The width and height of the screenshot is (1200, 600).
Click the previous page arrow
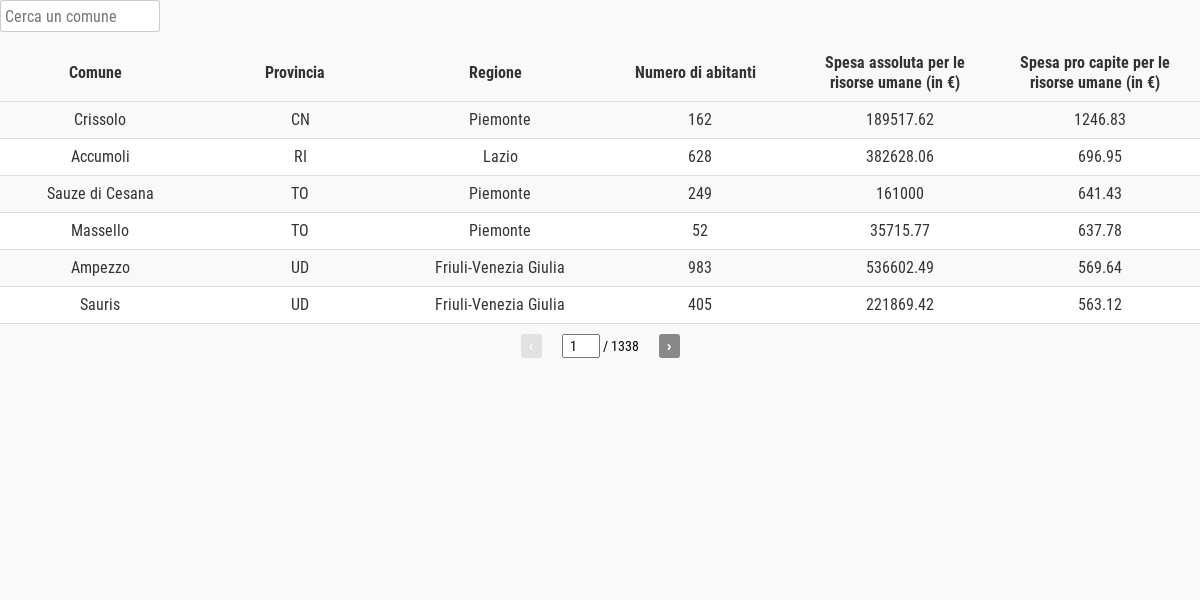[x=531, y=346]
